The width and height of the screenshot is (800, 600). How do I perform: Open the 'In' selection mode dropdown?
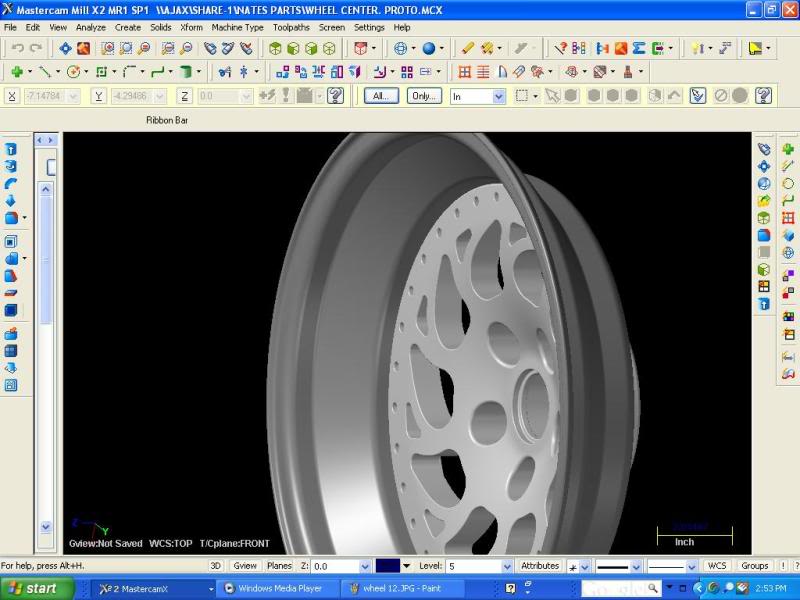(x=498, y=96)
